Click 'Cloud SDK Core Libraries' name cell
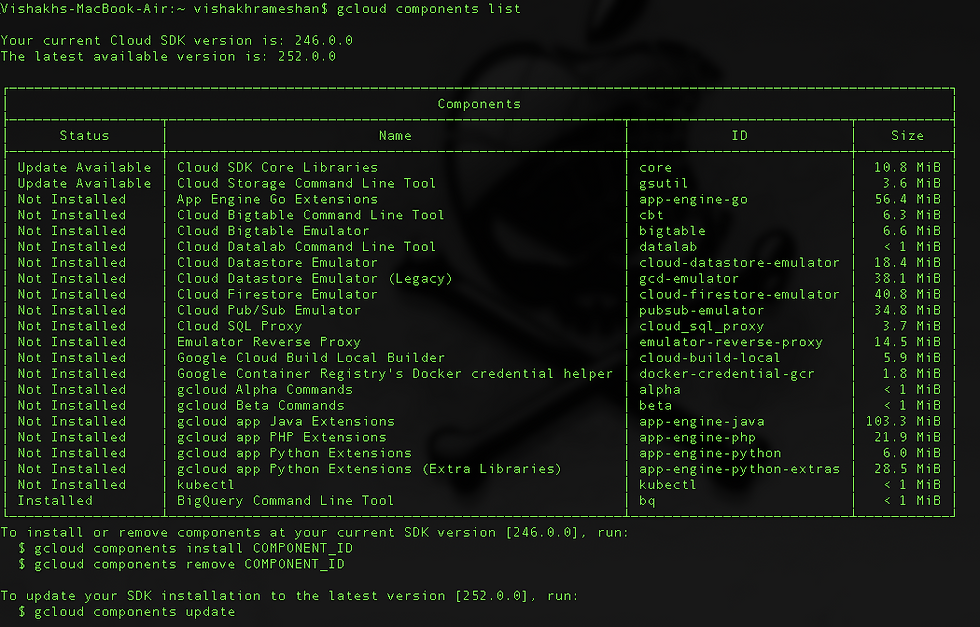Screen dimensions: 980x627 click(x=278, y=168)
